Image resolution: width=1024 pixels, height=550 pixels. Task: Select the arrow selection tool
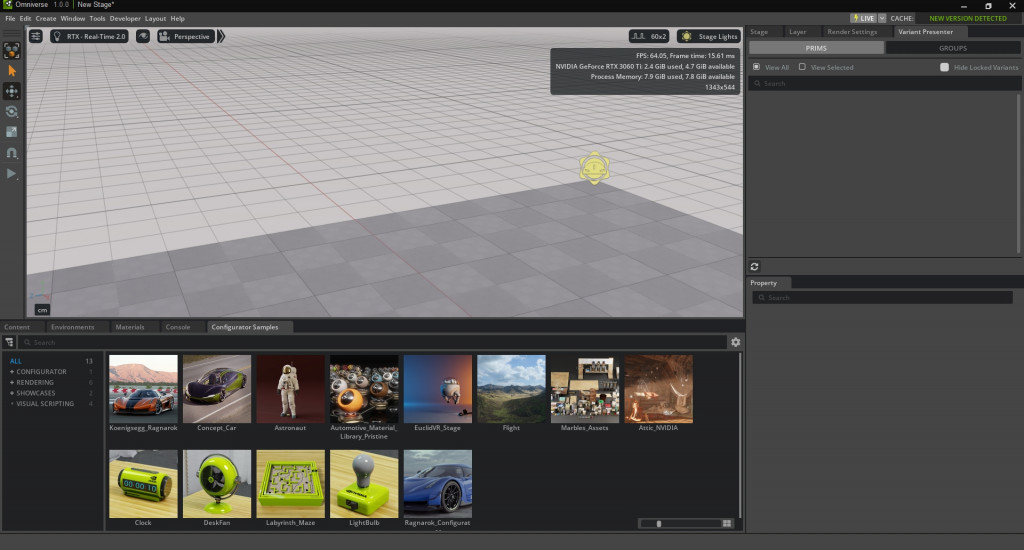(12, 71)
